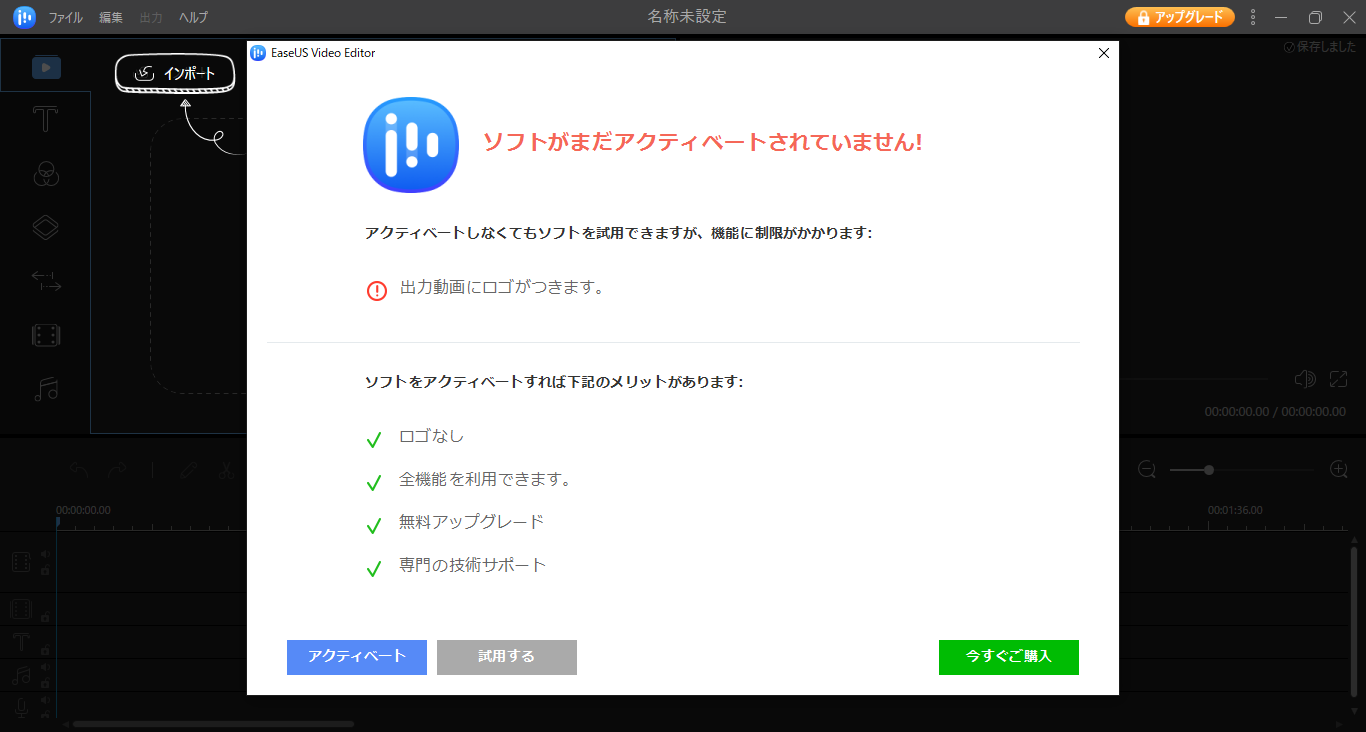1366x732 pixels.
Task: Open the Filters panel icon in sidebar
Action: coord(46,175)
